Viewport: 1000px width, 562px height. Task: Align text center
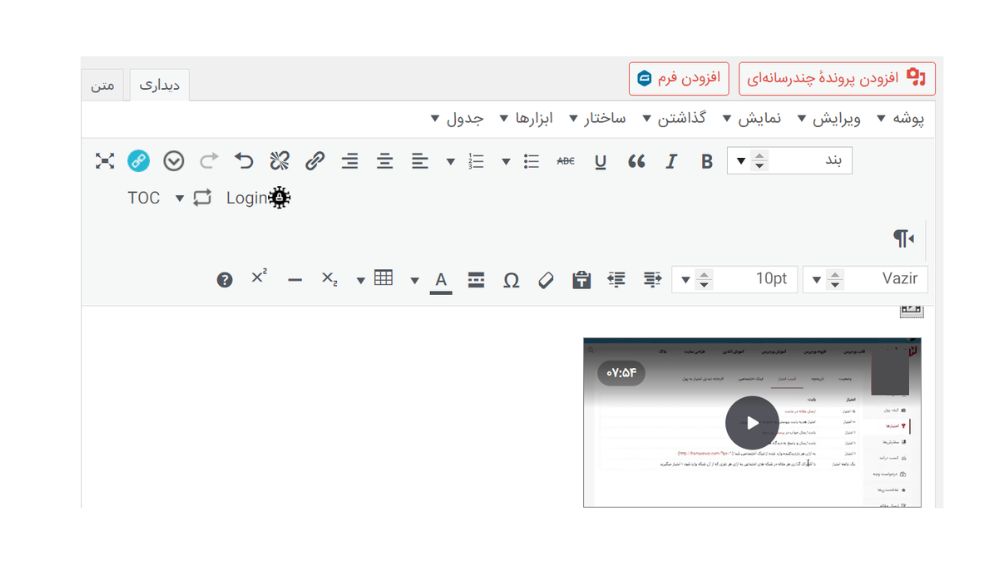tap(384, 161)
